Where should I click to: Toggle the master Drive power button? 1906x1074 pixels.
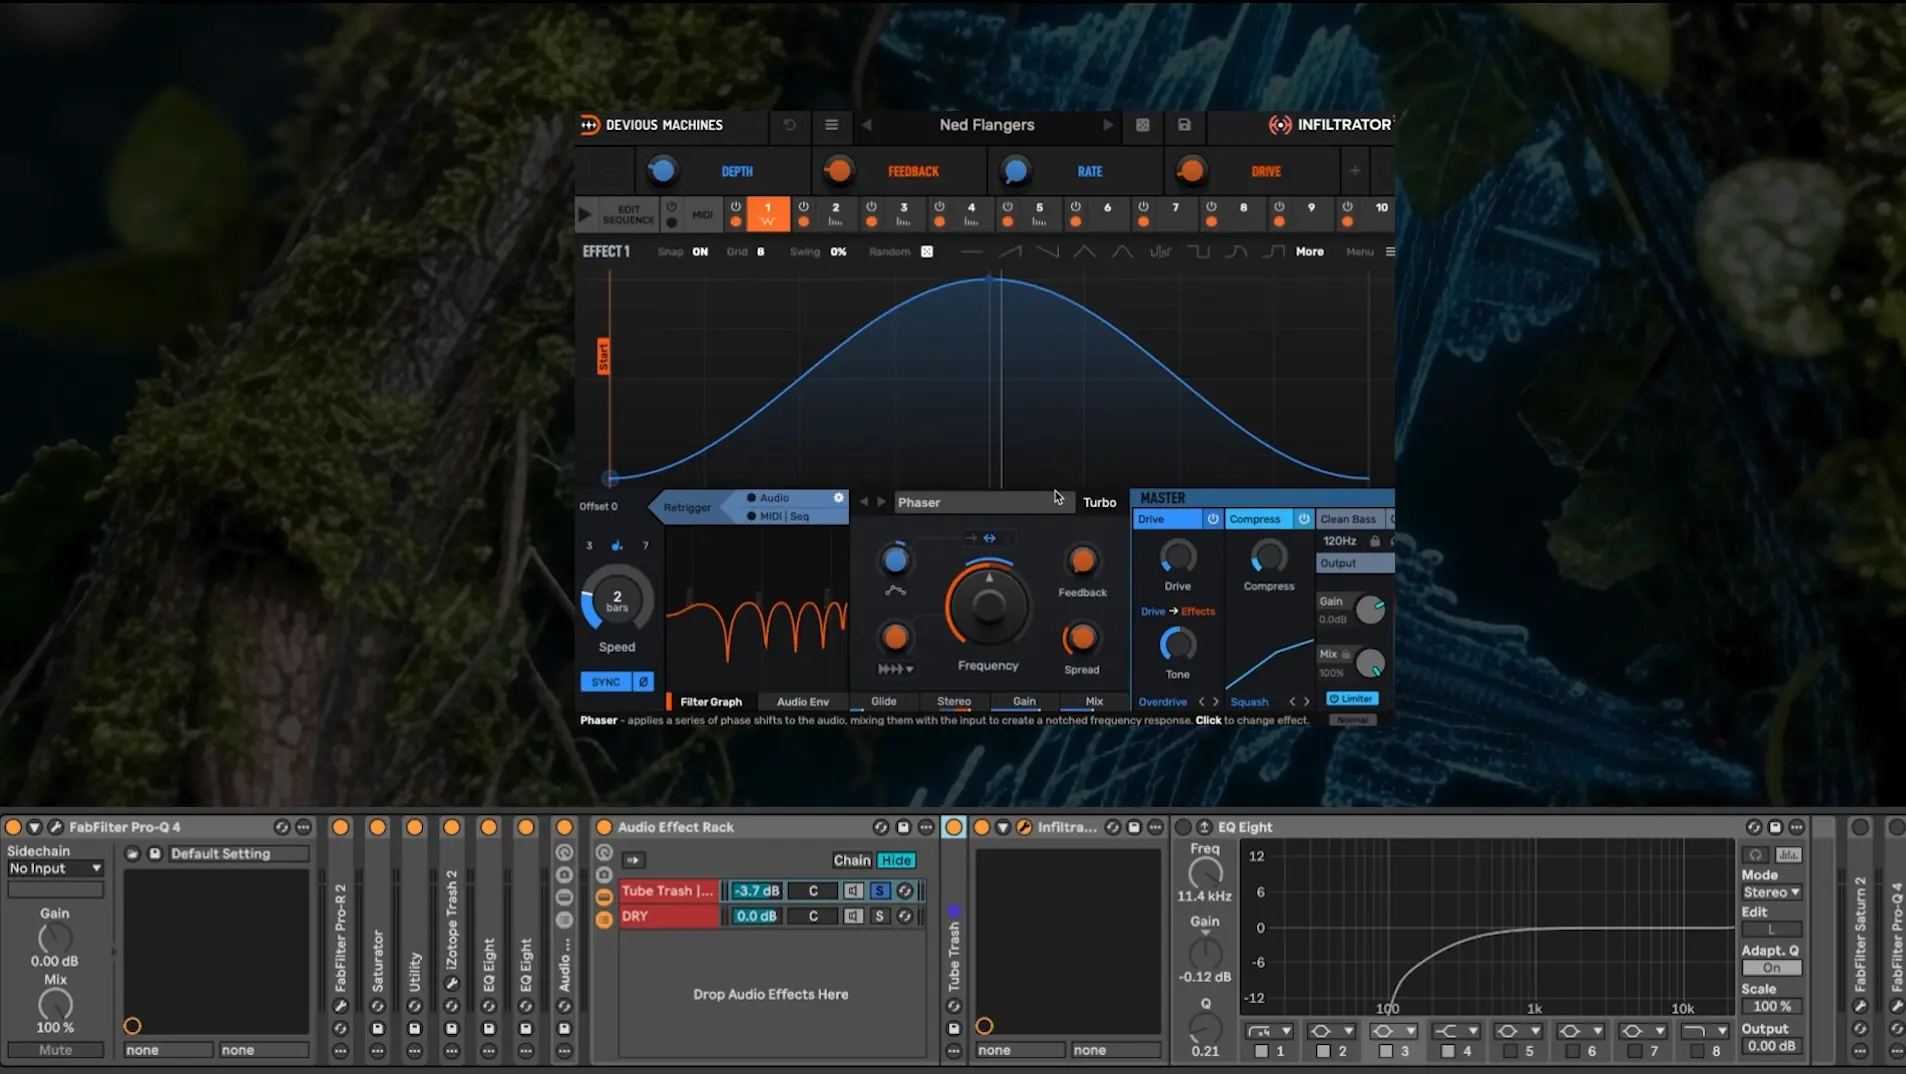pos(1212,519)
